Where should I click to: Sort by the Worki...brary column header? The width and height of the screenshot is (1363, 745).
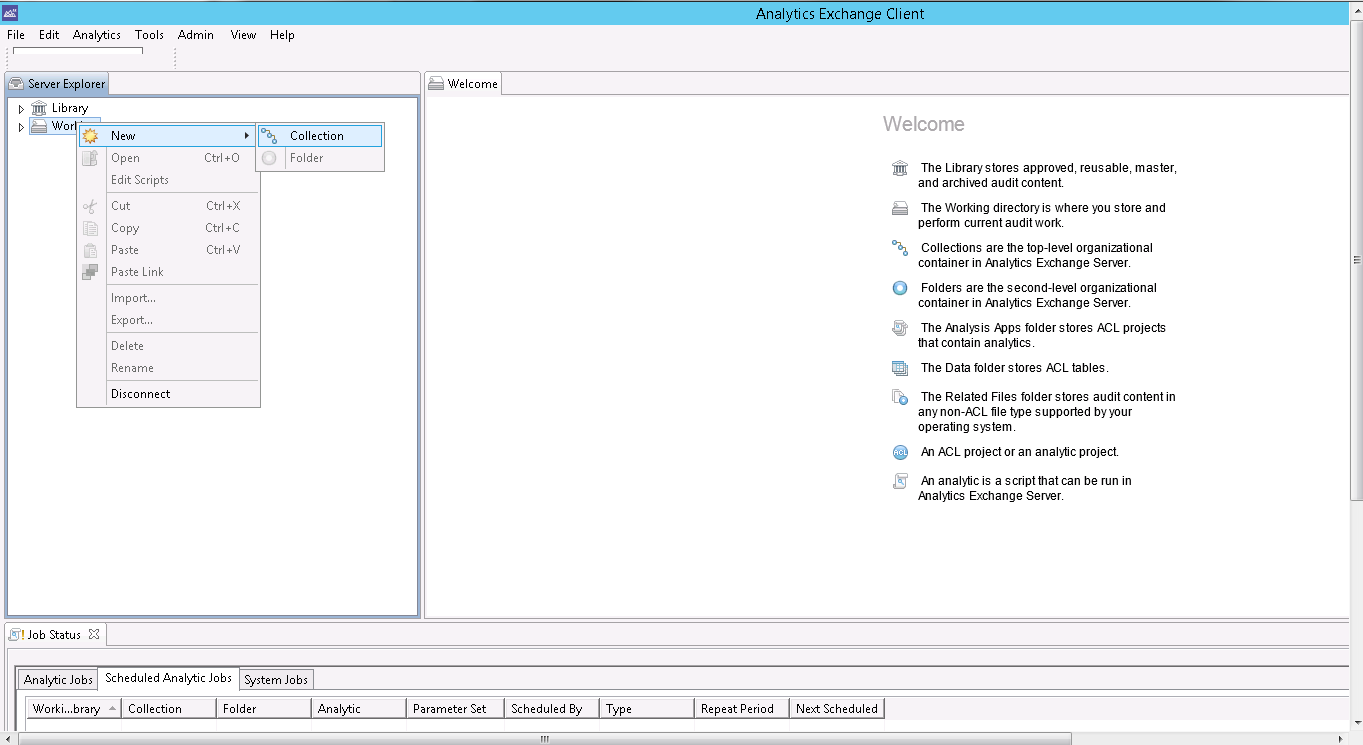[74, 709]
